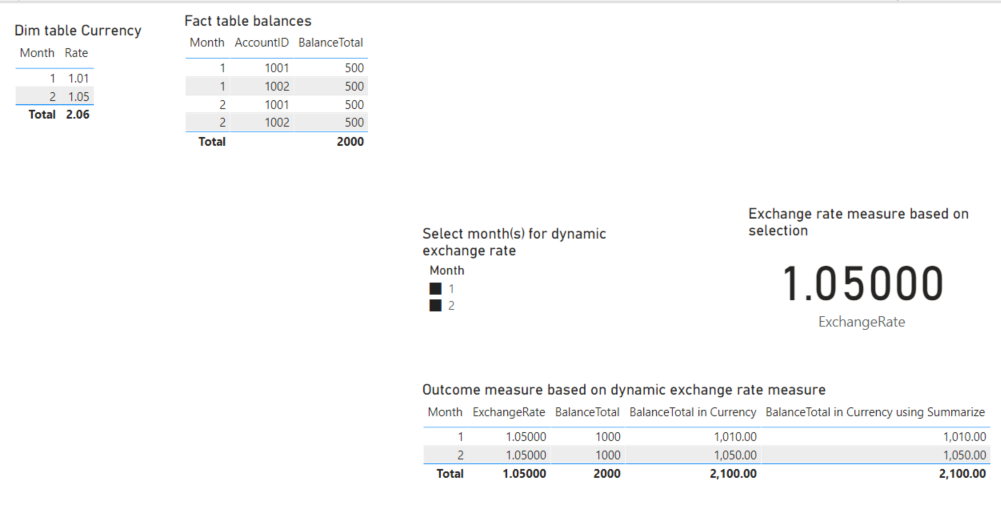Image resolution: width=1001 pixels, height=510 pixels.
Task: Click ExchangeRate 1.05000 in outcome row for month 1
Action: click(525, 437)
